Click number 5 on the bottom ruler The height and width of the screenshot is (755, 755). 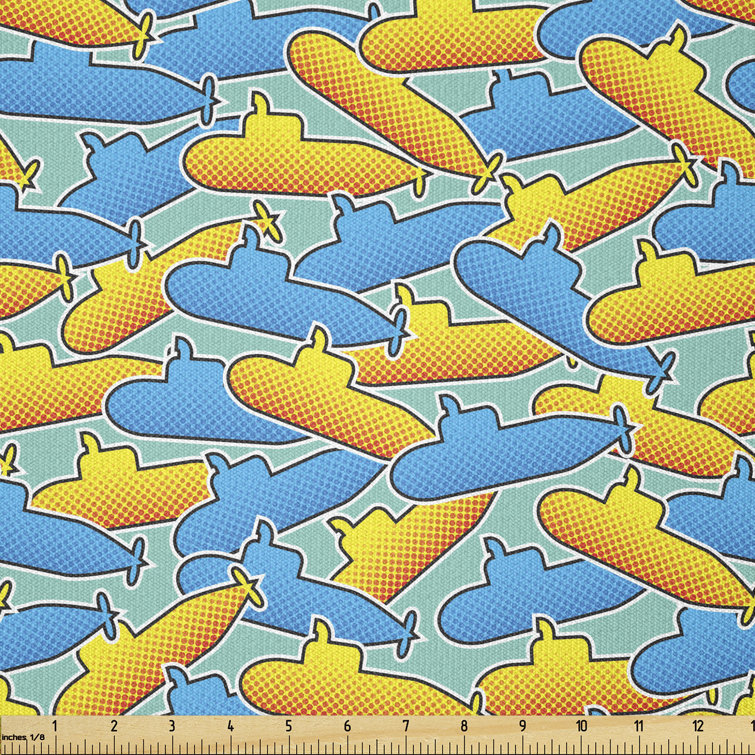coord(289,727)
